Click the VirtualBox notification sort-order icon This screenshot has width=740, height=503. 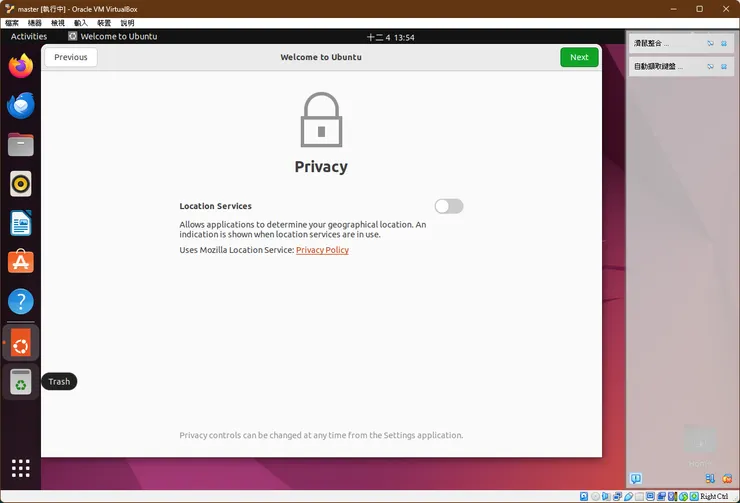710,478
